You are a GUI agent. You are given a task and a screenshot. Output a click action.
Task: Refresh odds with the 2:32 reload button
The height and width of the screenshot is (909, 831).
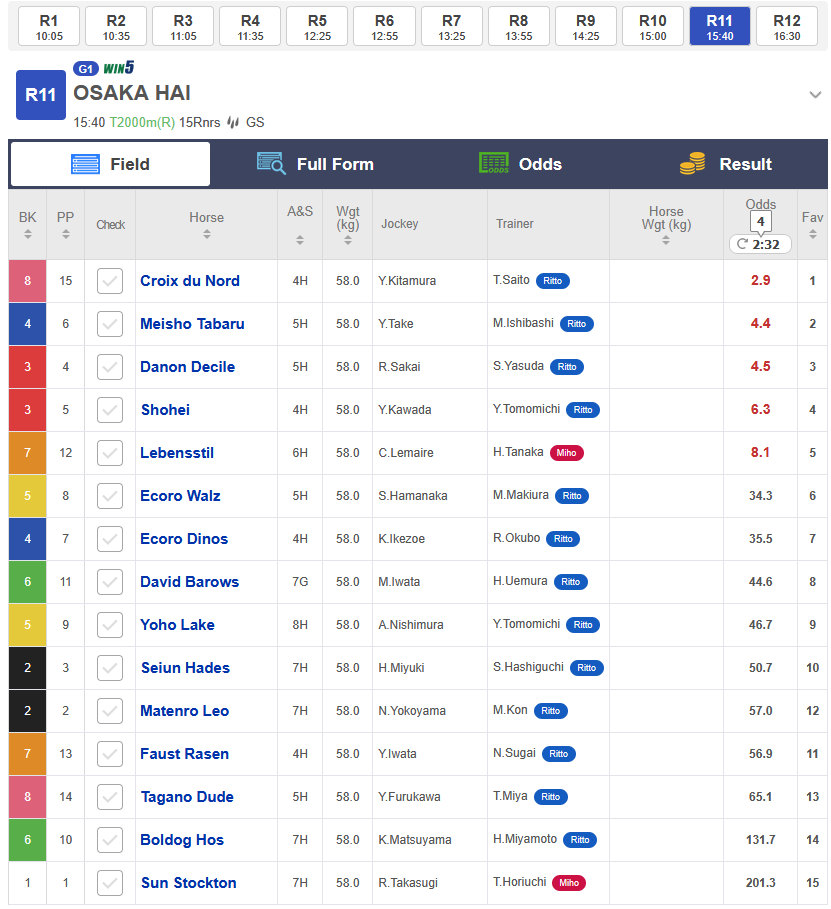[760, 244]
